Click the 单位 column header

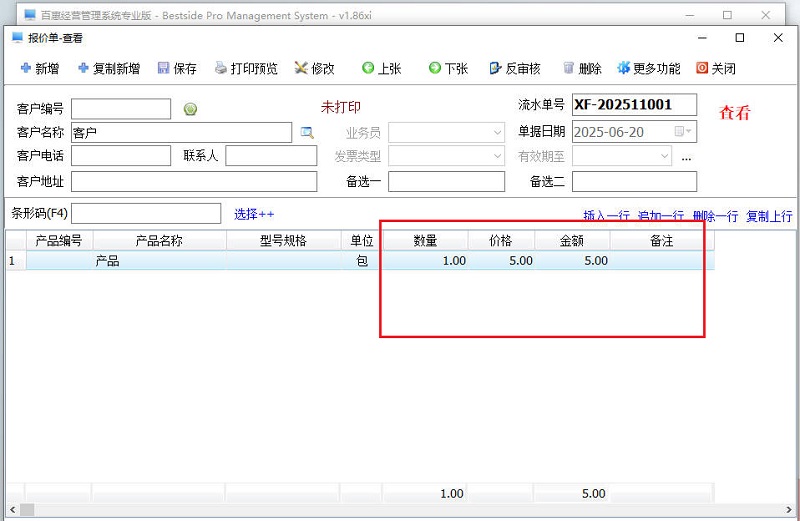click(362, 240)
